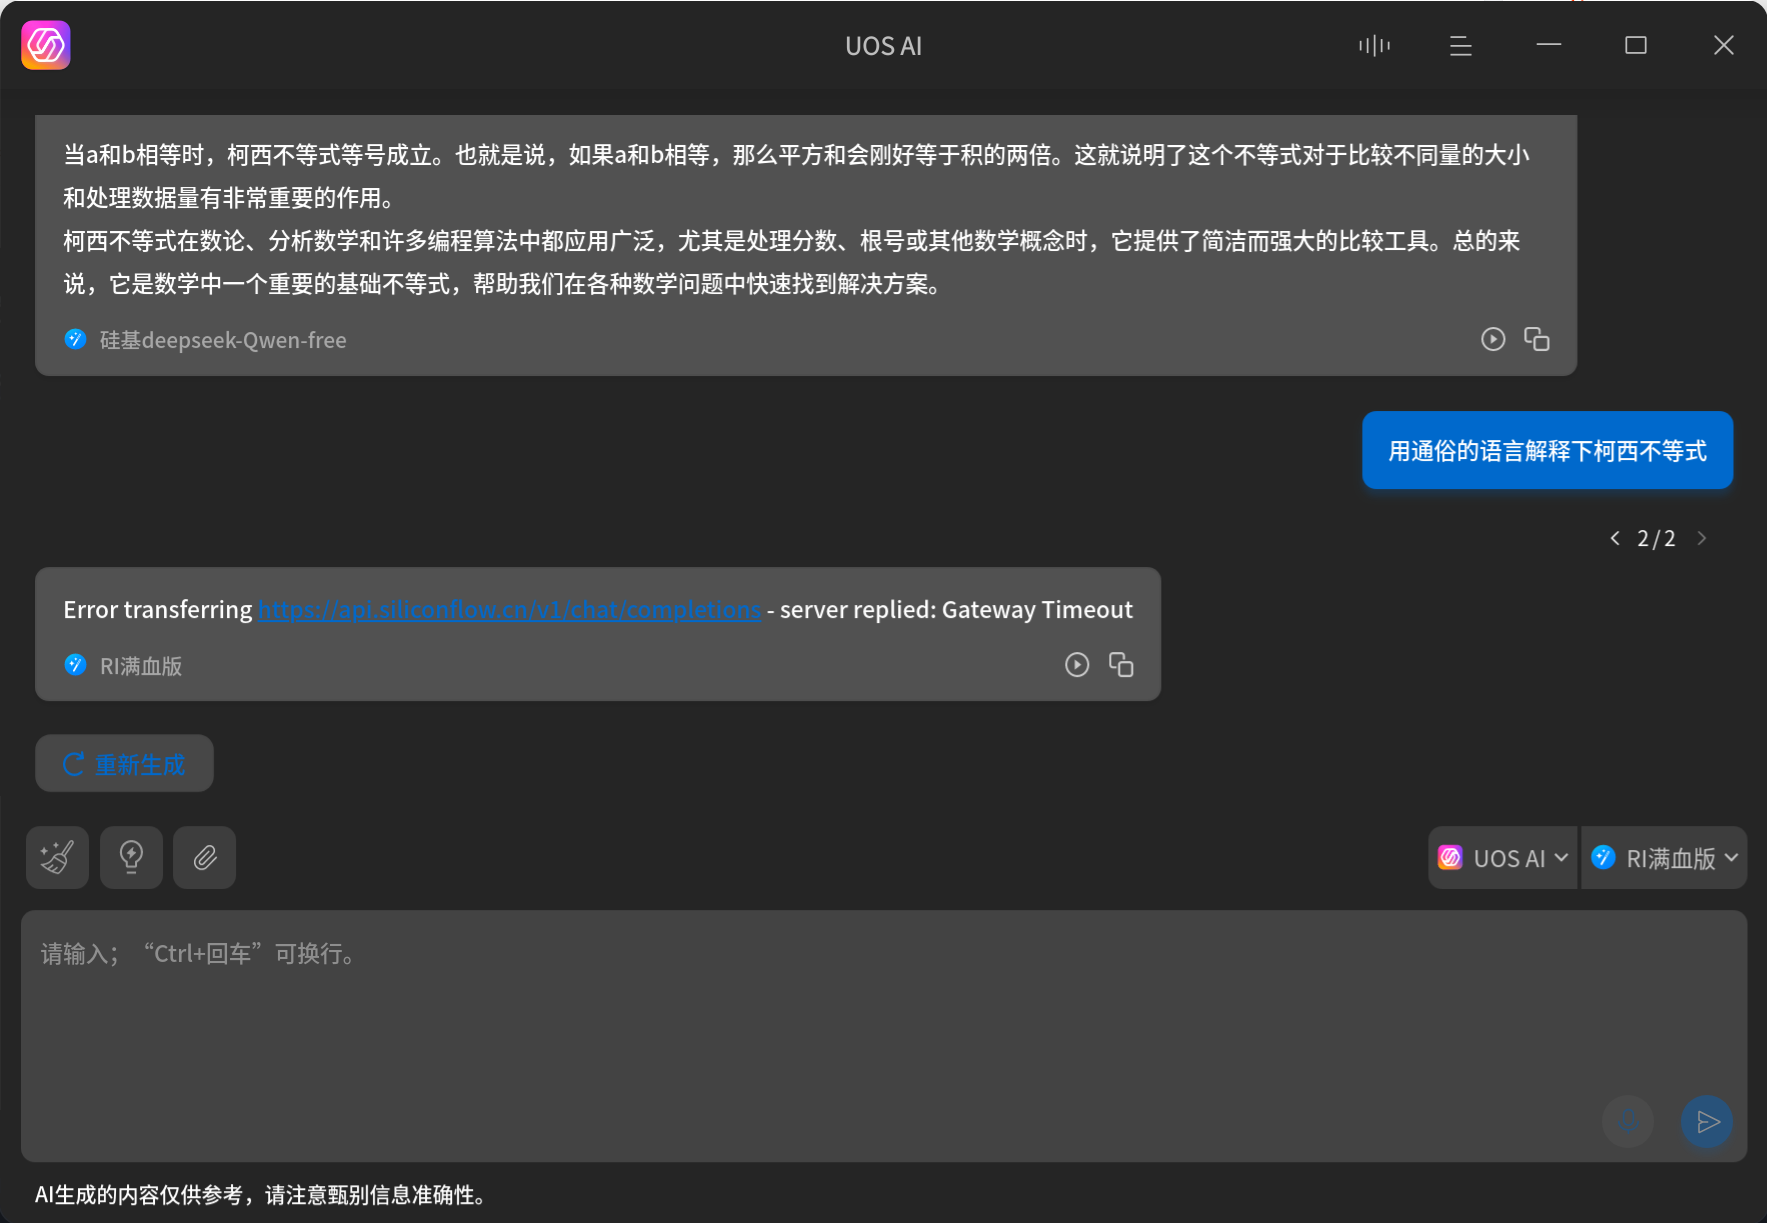Copy the deepseek-Qwen-free answer text
Screen dimensions: 1767x1223
1537,339
